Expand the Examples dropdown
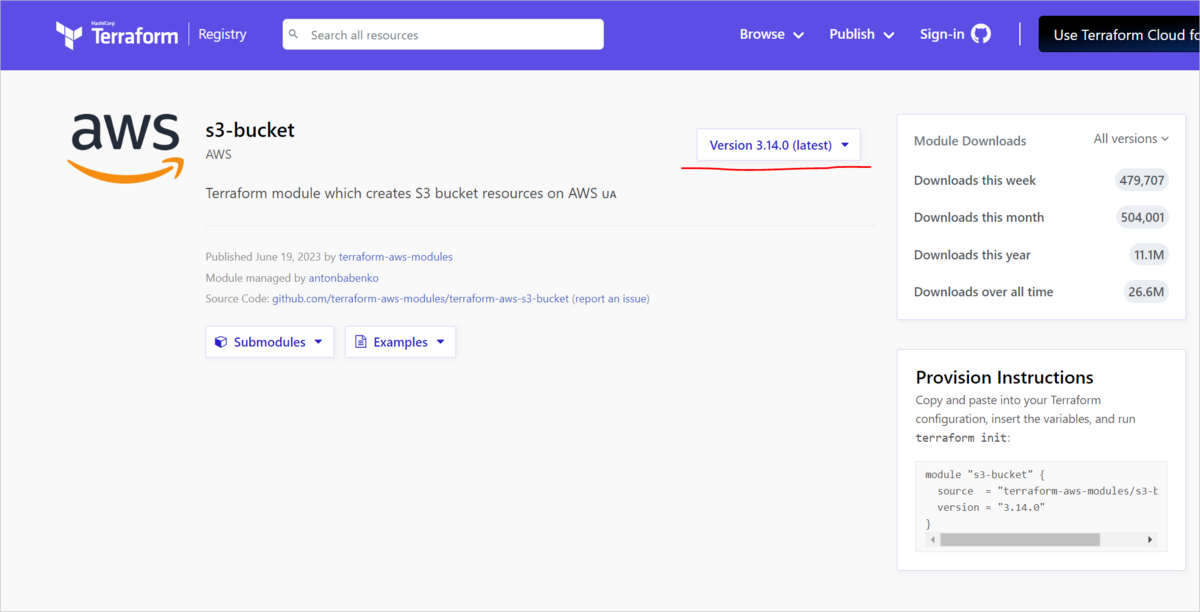This screenshot has height=612, width=1200. [x=400, y=342]
